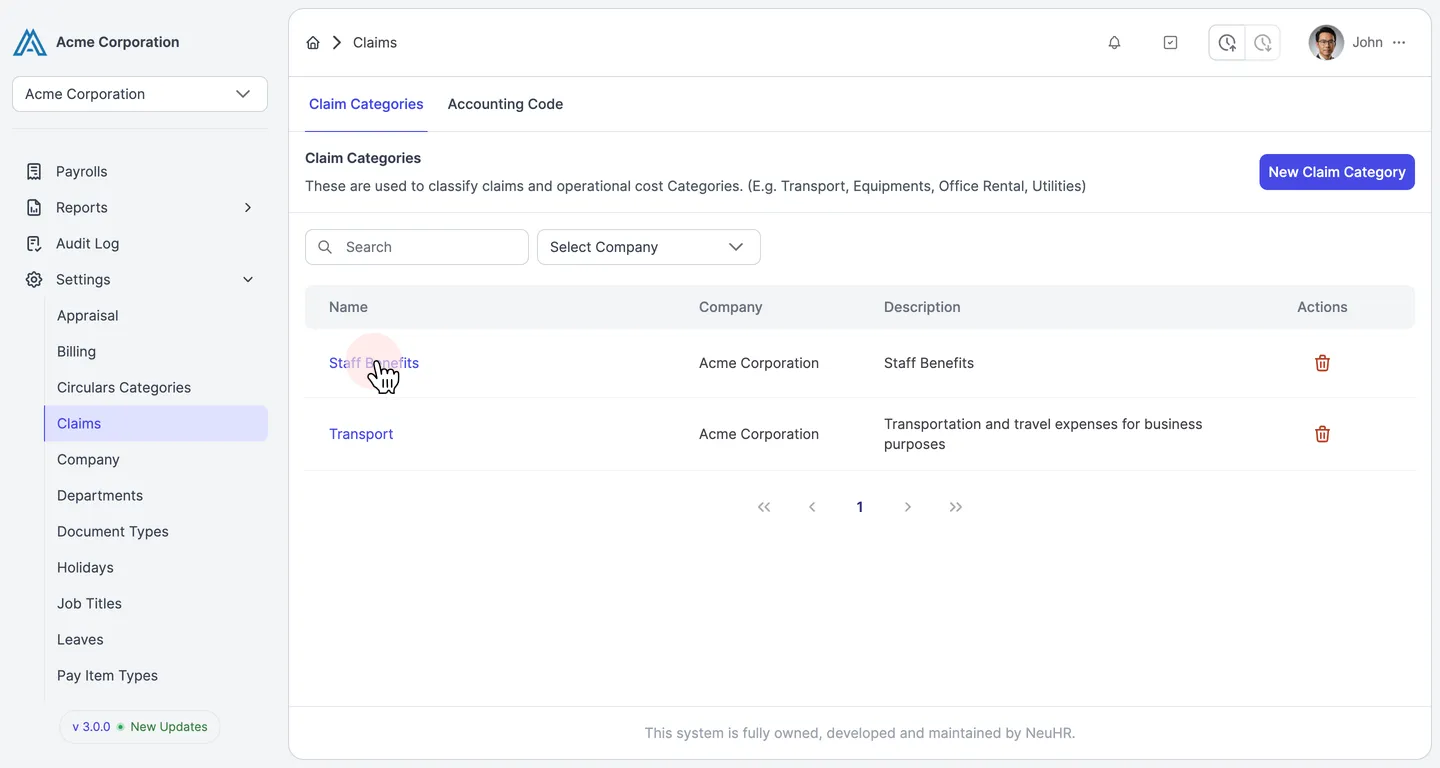Viewport: 1440px width, 768px height.
Task: Click the Company column header
Action: [x=730, y=307]
